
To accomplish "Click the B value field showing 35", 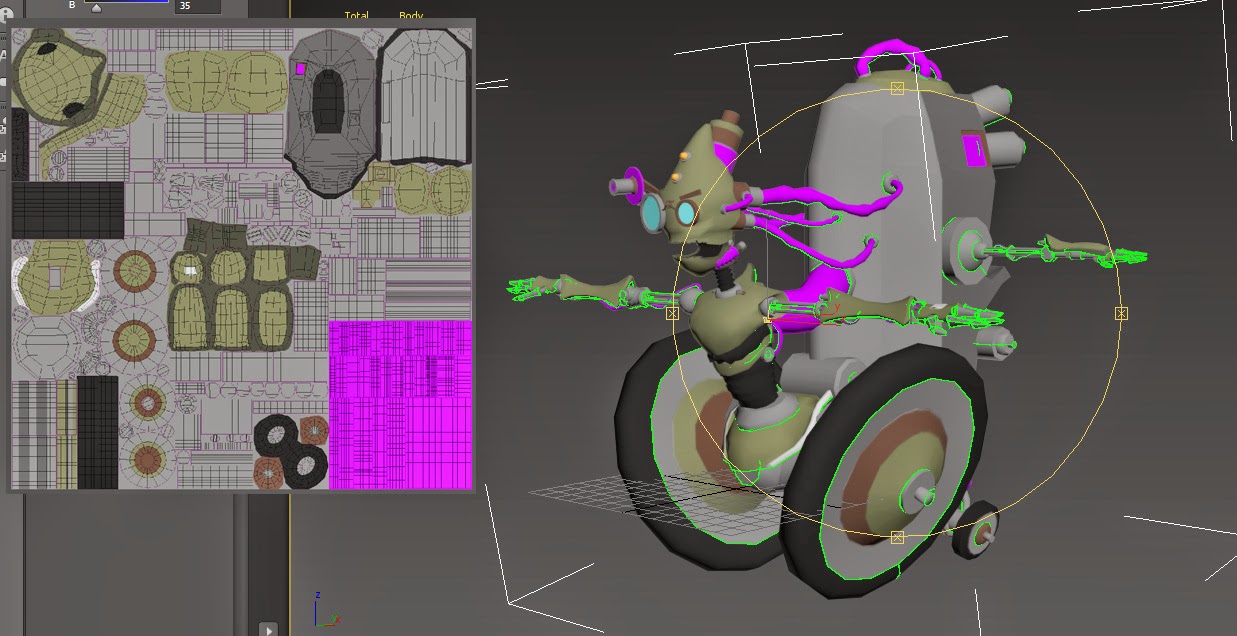I will tap(198, 6).
